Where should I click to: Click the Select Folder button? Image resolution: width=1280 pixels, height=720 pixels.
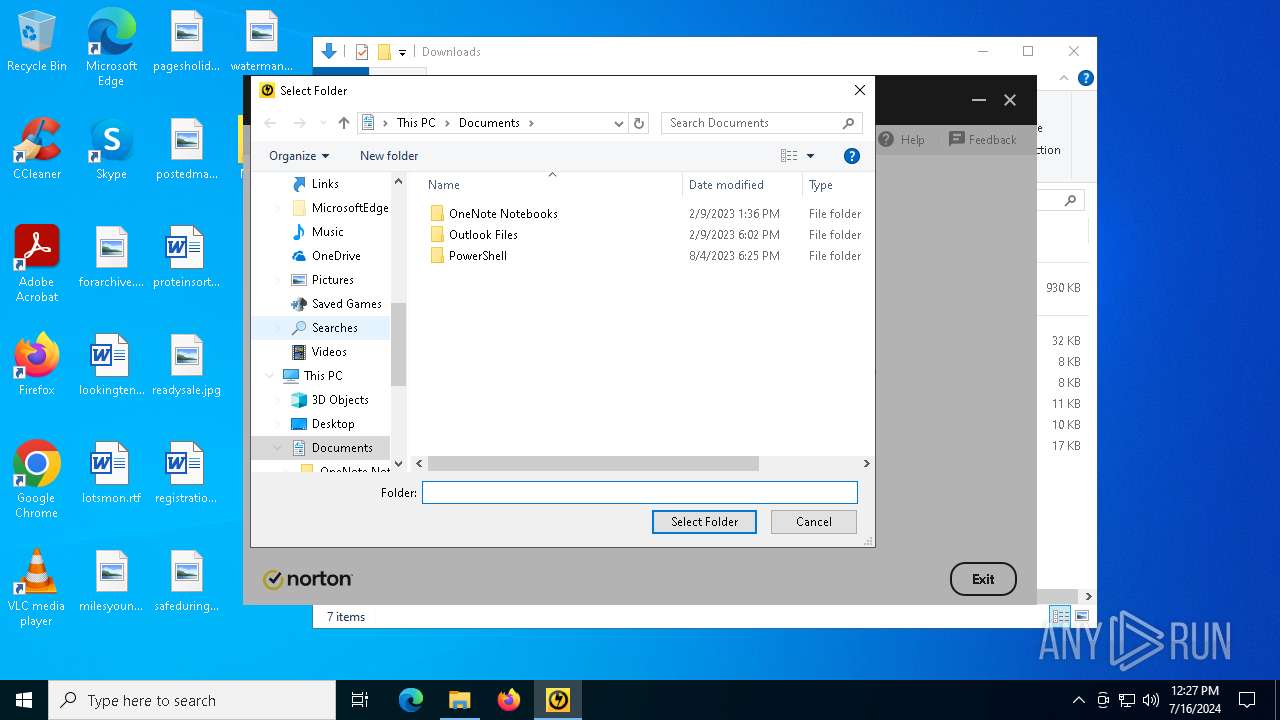pyautogui.click(x=704, y=522)
